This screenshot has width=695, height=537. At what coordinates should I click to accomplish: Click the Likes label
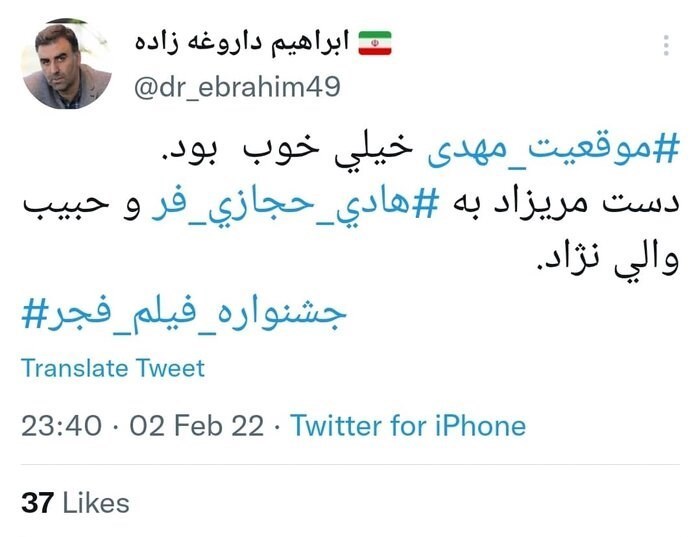(96, 502)
